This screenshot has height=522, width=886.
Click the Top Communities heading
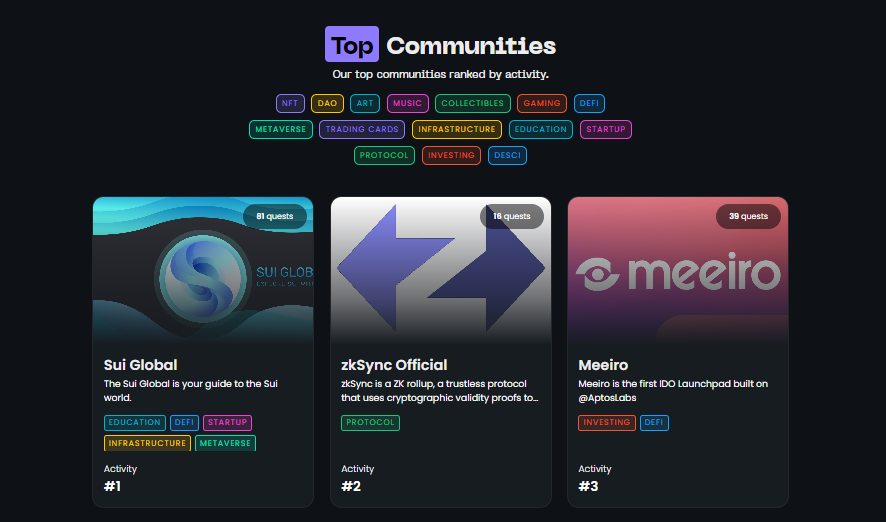coord(441,45)
